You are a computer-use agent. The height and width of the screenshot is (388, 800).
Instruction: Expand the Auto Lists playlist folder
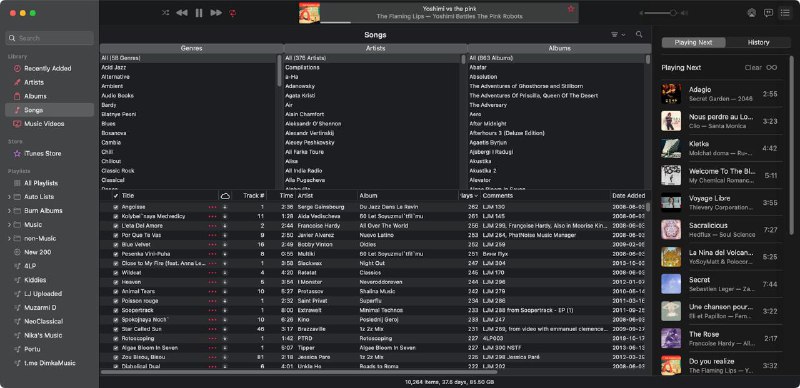(9, 197)
